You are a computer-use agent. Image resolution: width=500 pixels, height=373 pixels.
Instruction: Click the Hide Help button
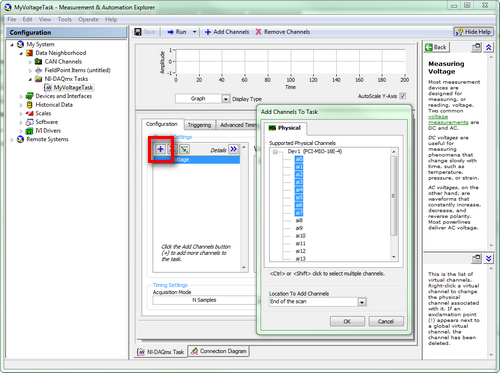[x=473, y=32]
